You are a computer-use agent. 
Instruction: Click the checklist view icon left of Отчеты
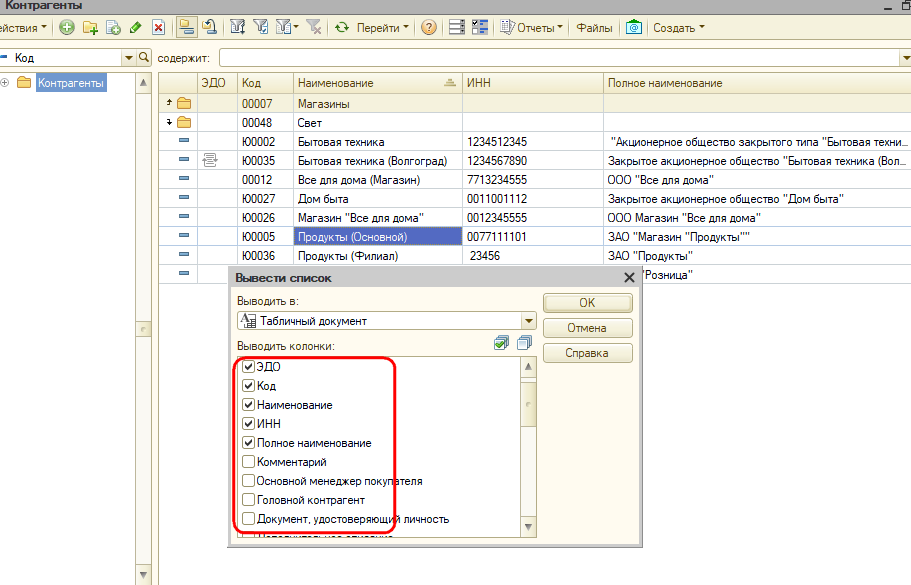click(480, 27)
